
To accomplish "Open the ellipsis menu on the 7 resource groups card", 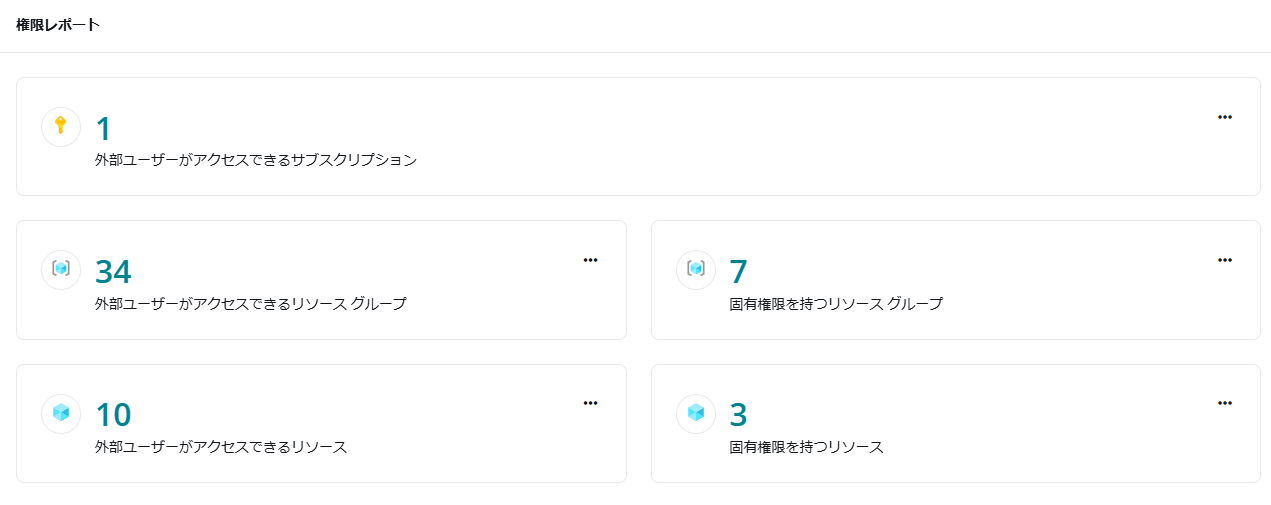I will 1225,260.
